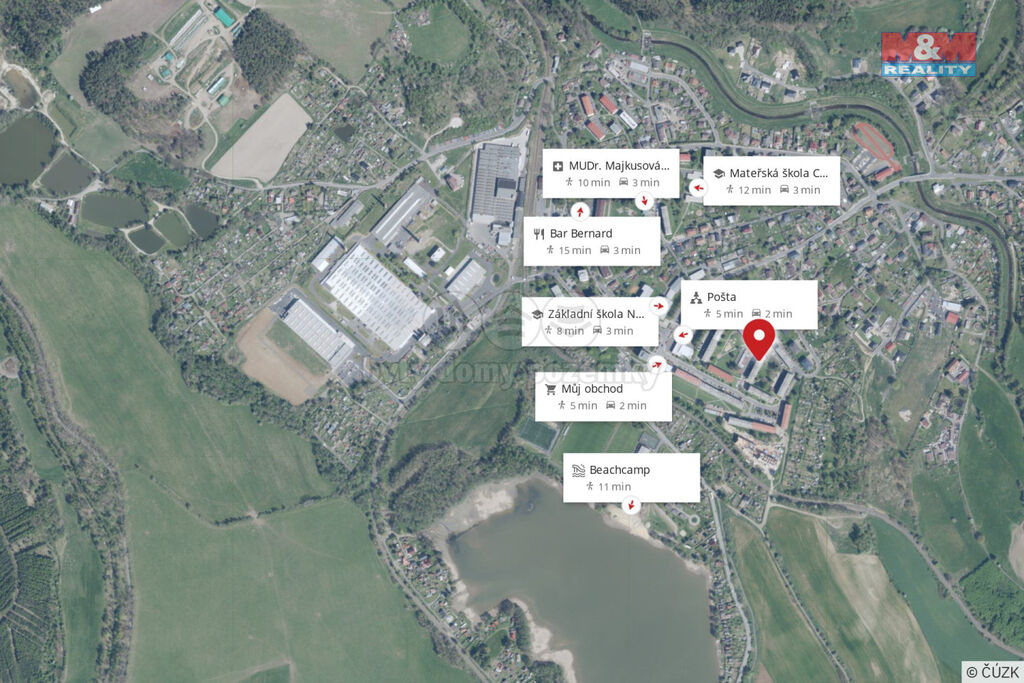Screen dimensions: 1024x683
Task: Click the red property location pin
Action: click(759, 340)
